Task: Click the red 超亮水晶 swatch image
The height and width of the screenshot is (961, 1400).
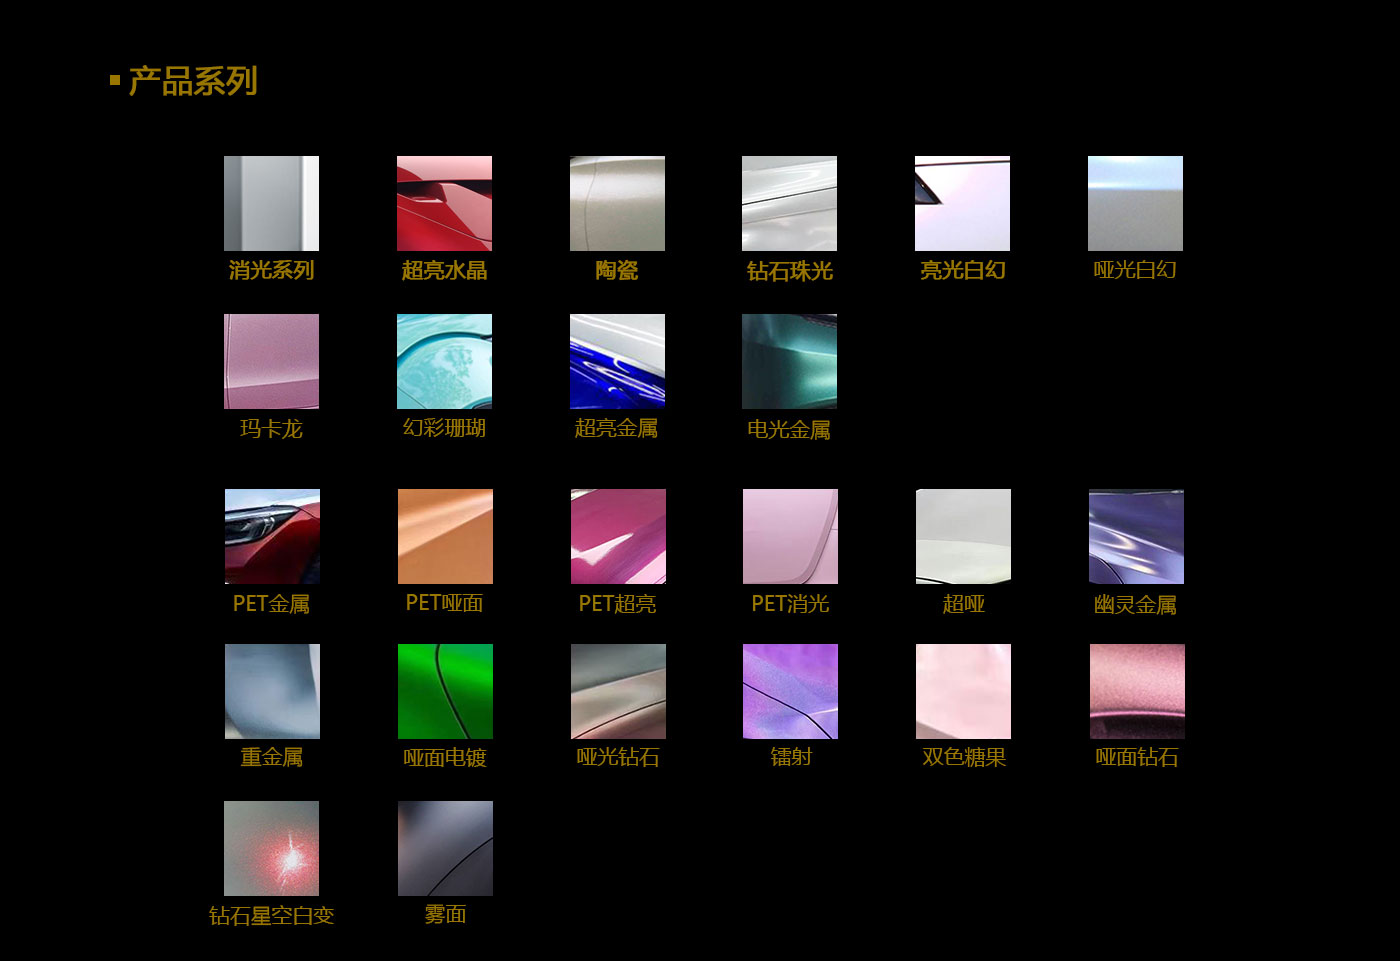Action: pyautogui.click(x=444, y=203)
